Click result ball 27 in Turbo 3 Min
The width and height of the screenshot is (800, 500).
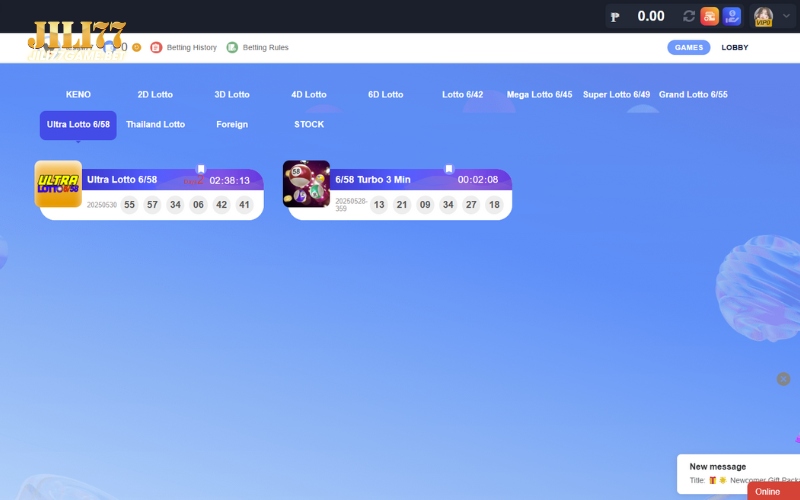pyautogui.click(x=471, y=205)
